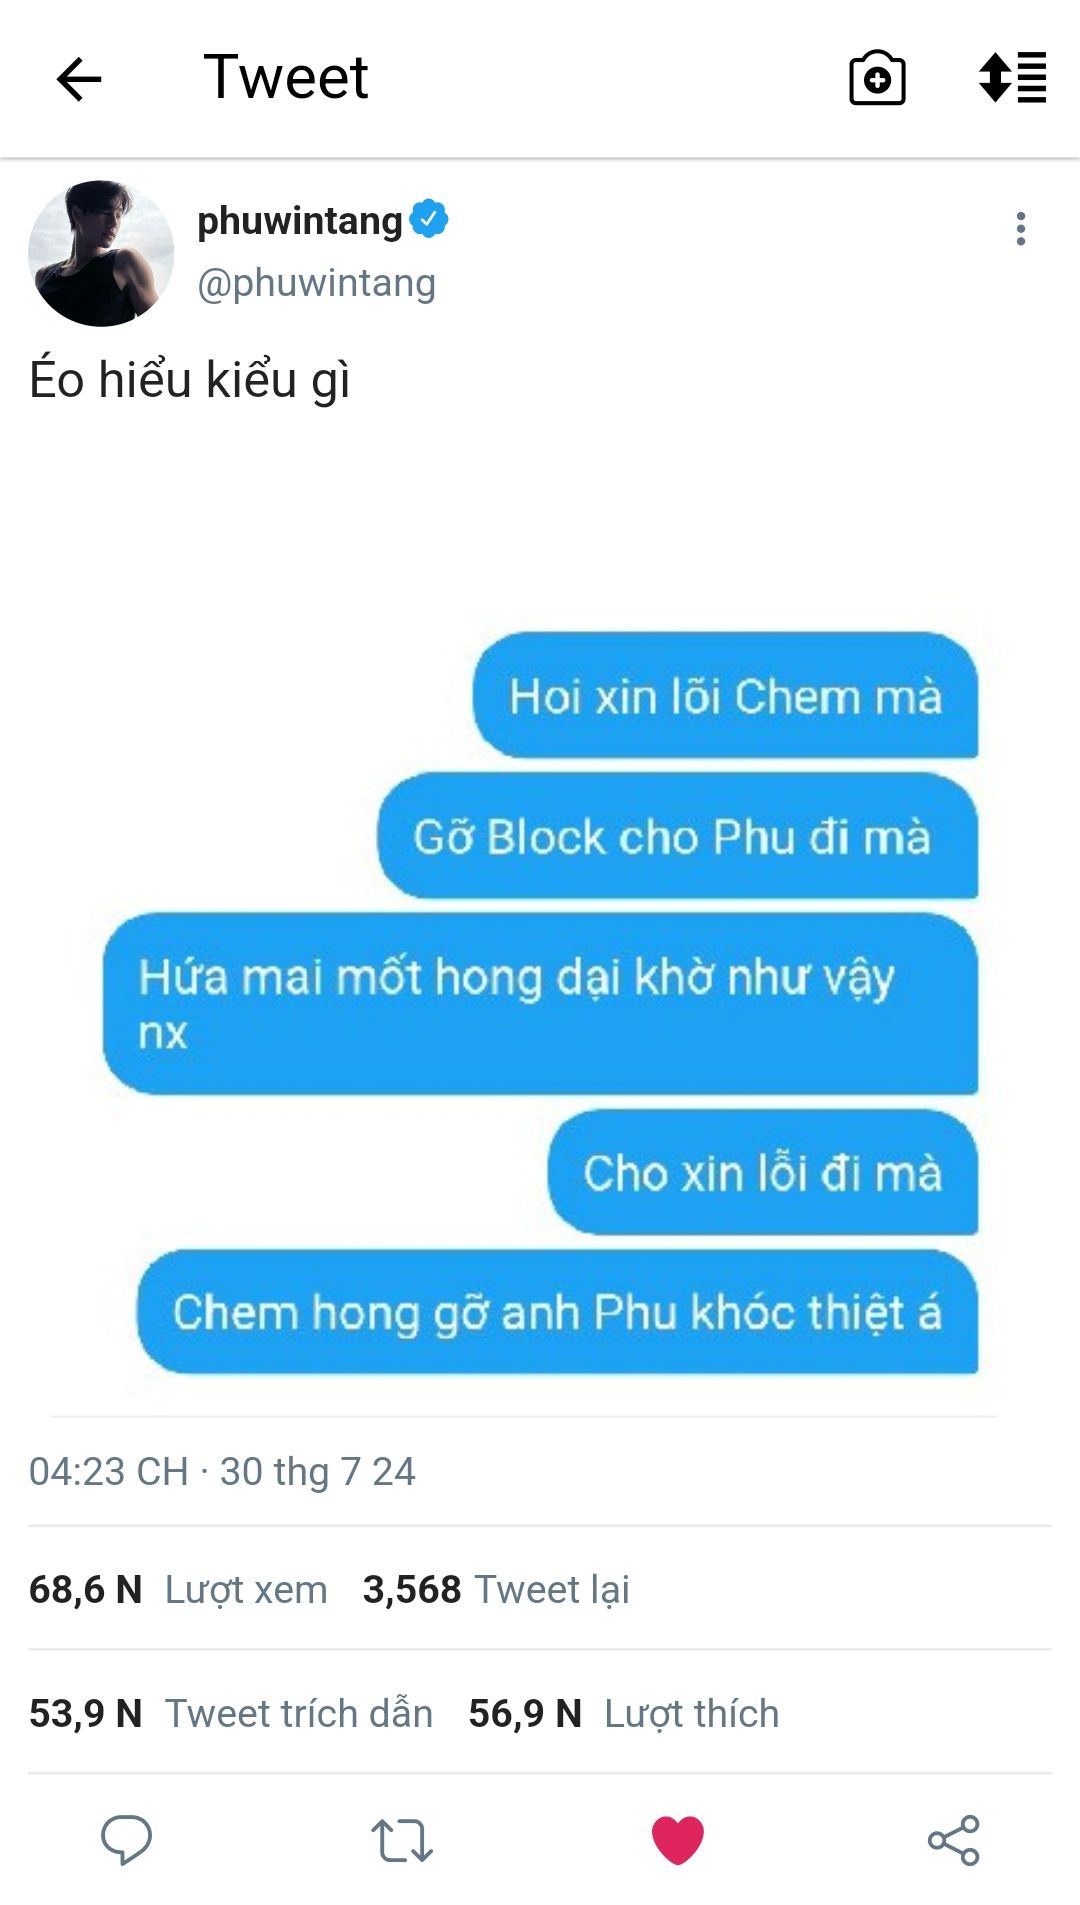Tap the tweet text Éo hiểu kiểu gì

pos(190,380)
